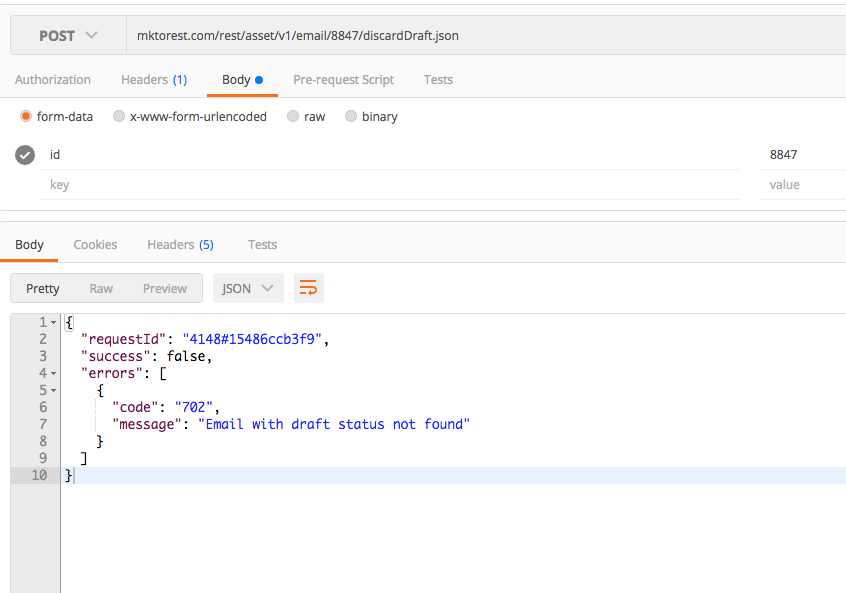Pick the binary body option
Screen dimensions: 846x593
point(351,116)
